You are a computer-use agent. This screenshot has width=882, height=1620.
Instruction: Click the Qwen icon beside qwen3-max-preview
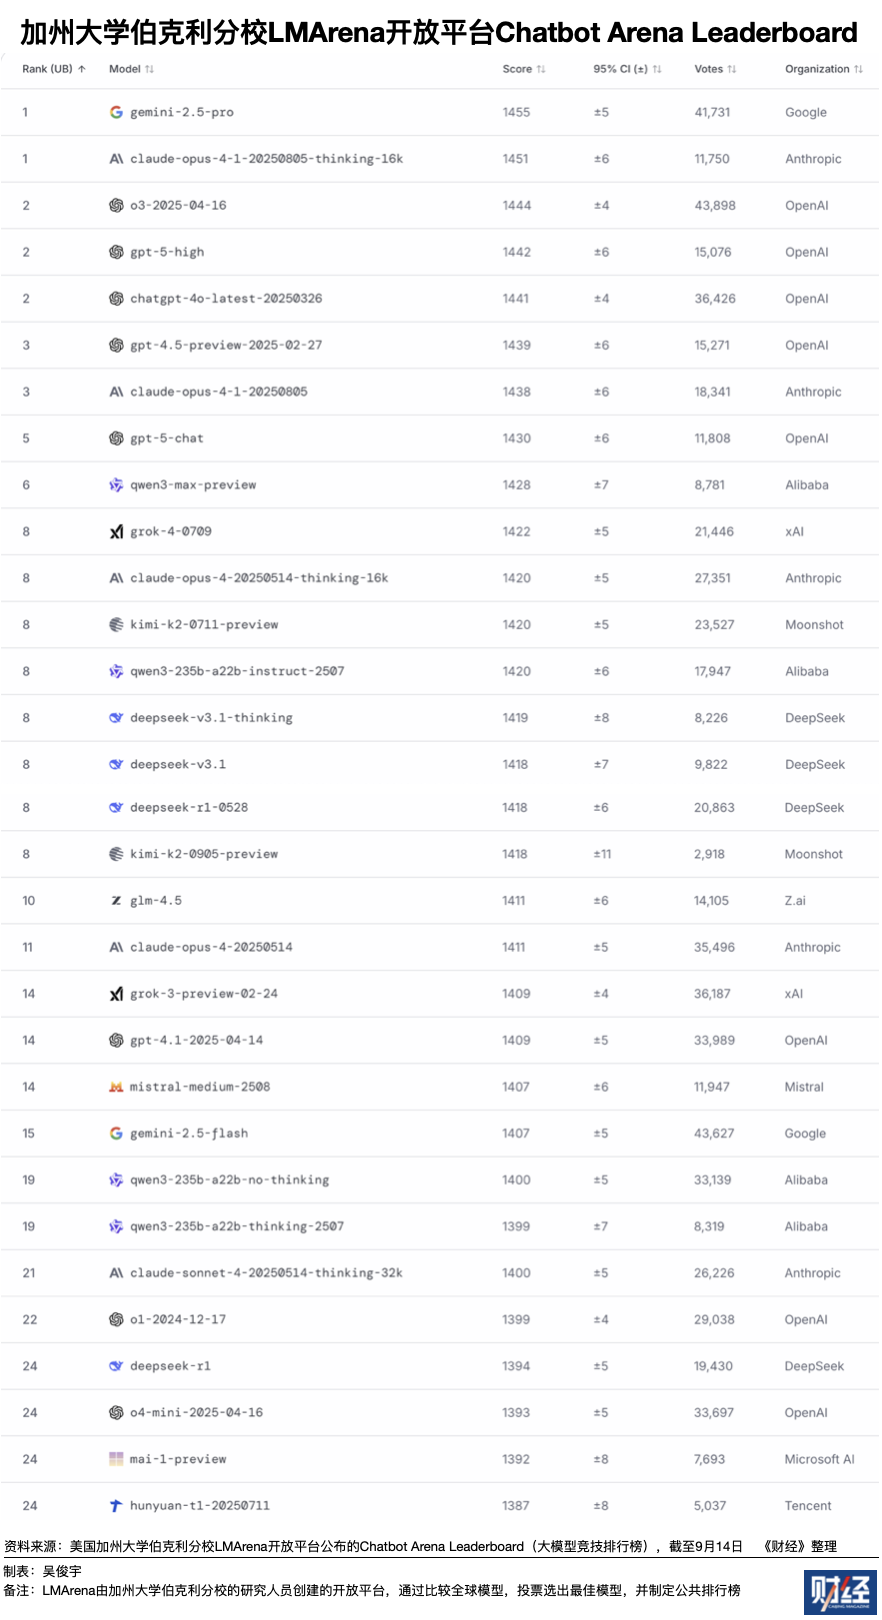pyautogui.click(x=116, y=485)
